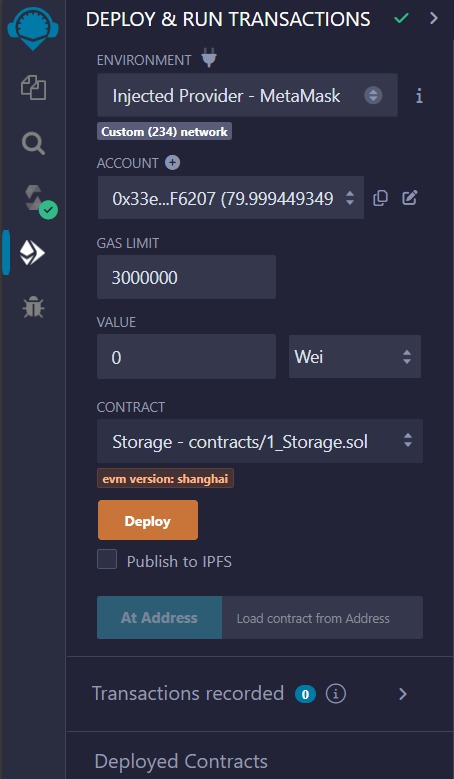Open the Account selection dropdown
The height and width of the screenshot is (779, 454).
(231, 198)
